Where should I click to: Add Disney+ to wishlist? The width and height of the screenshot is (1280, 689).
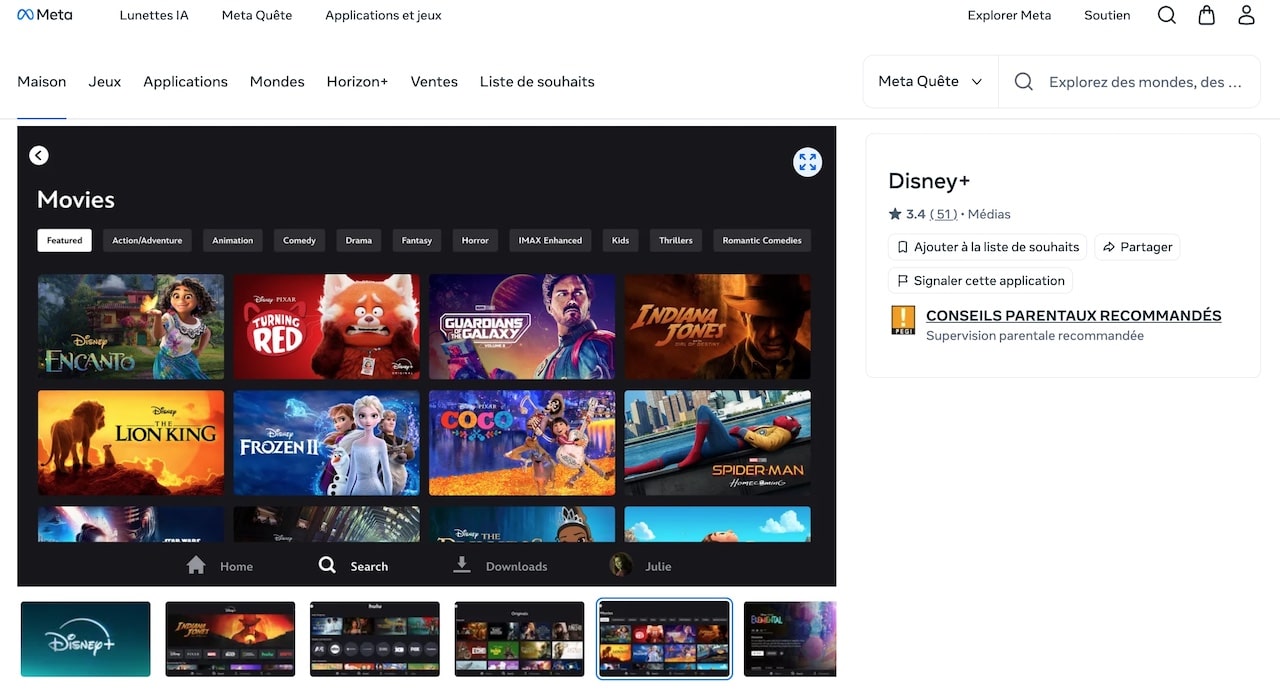[x=987, y=247]
